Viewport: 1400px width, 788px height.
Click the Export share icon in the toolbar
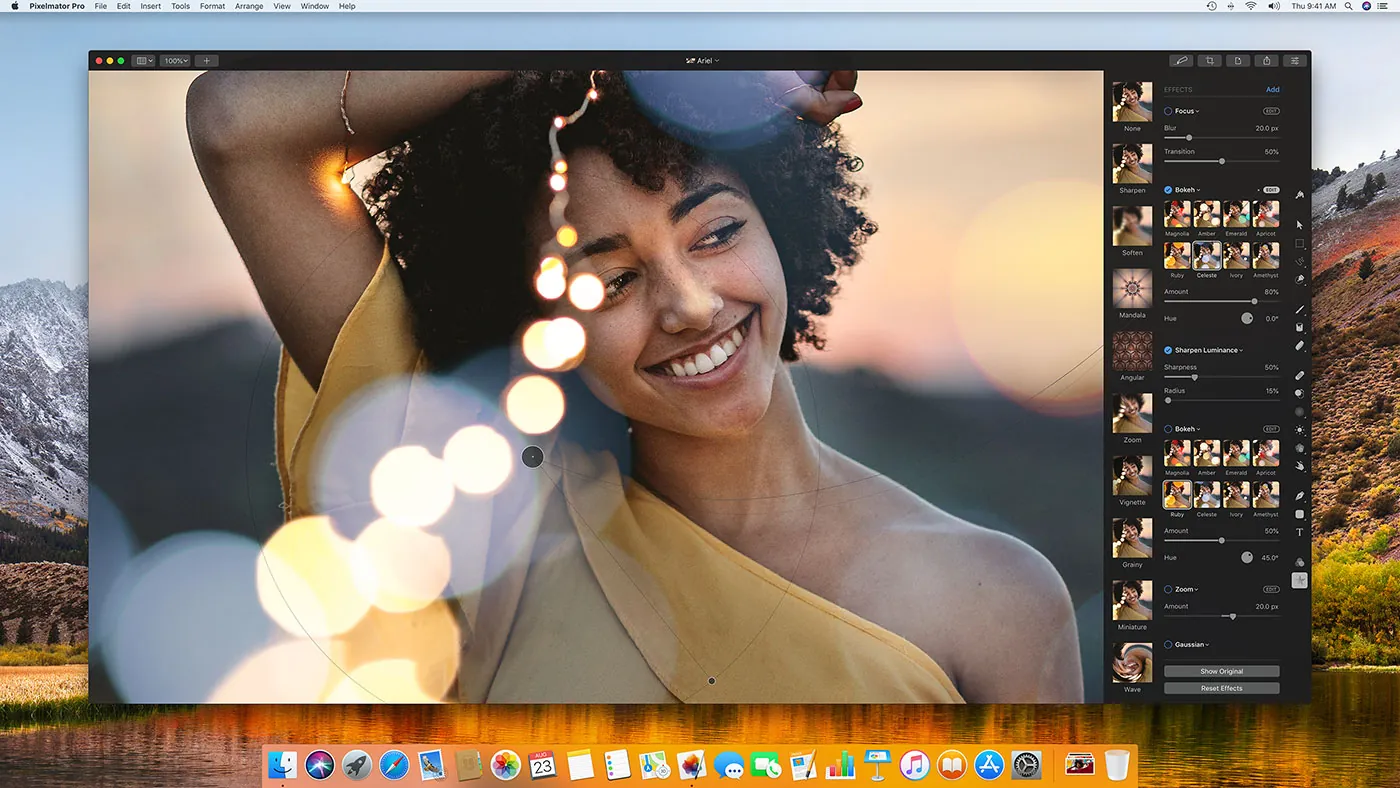pyautogui.click(x=1266, y=60)
